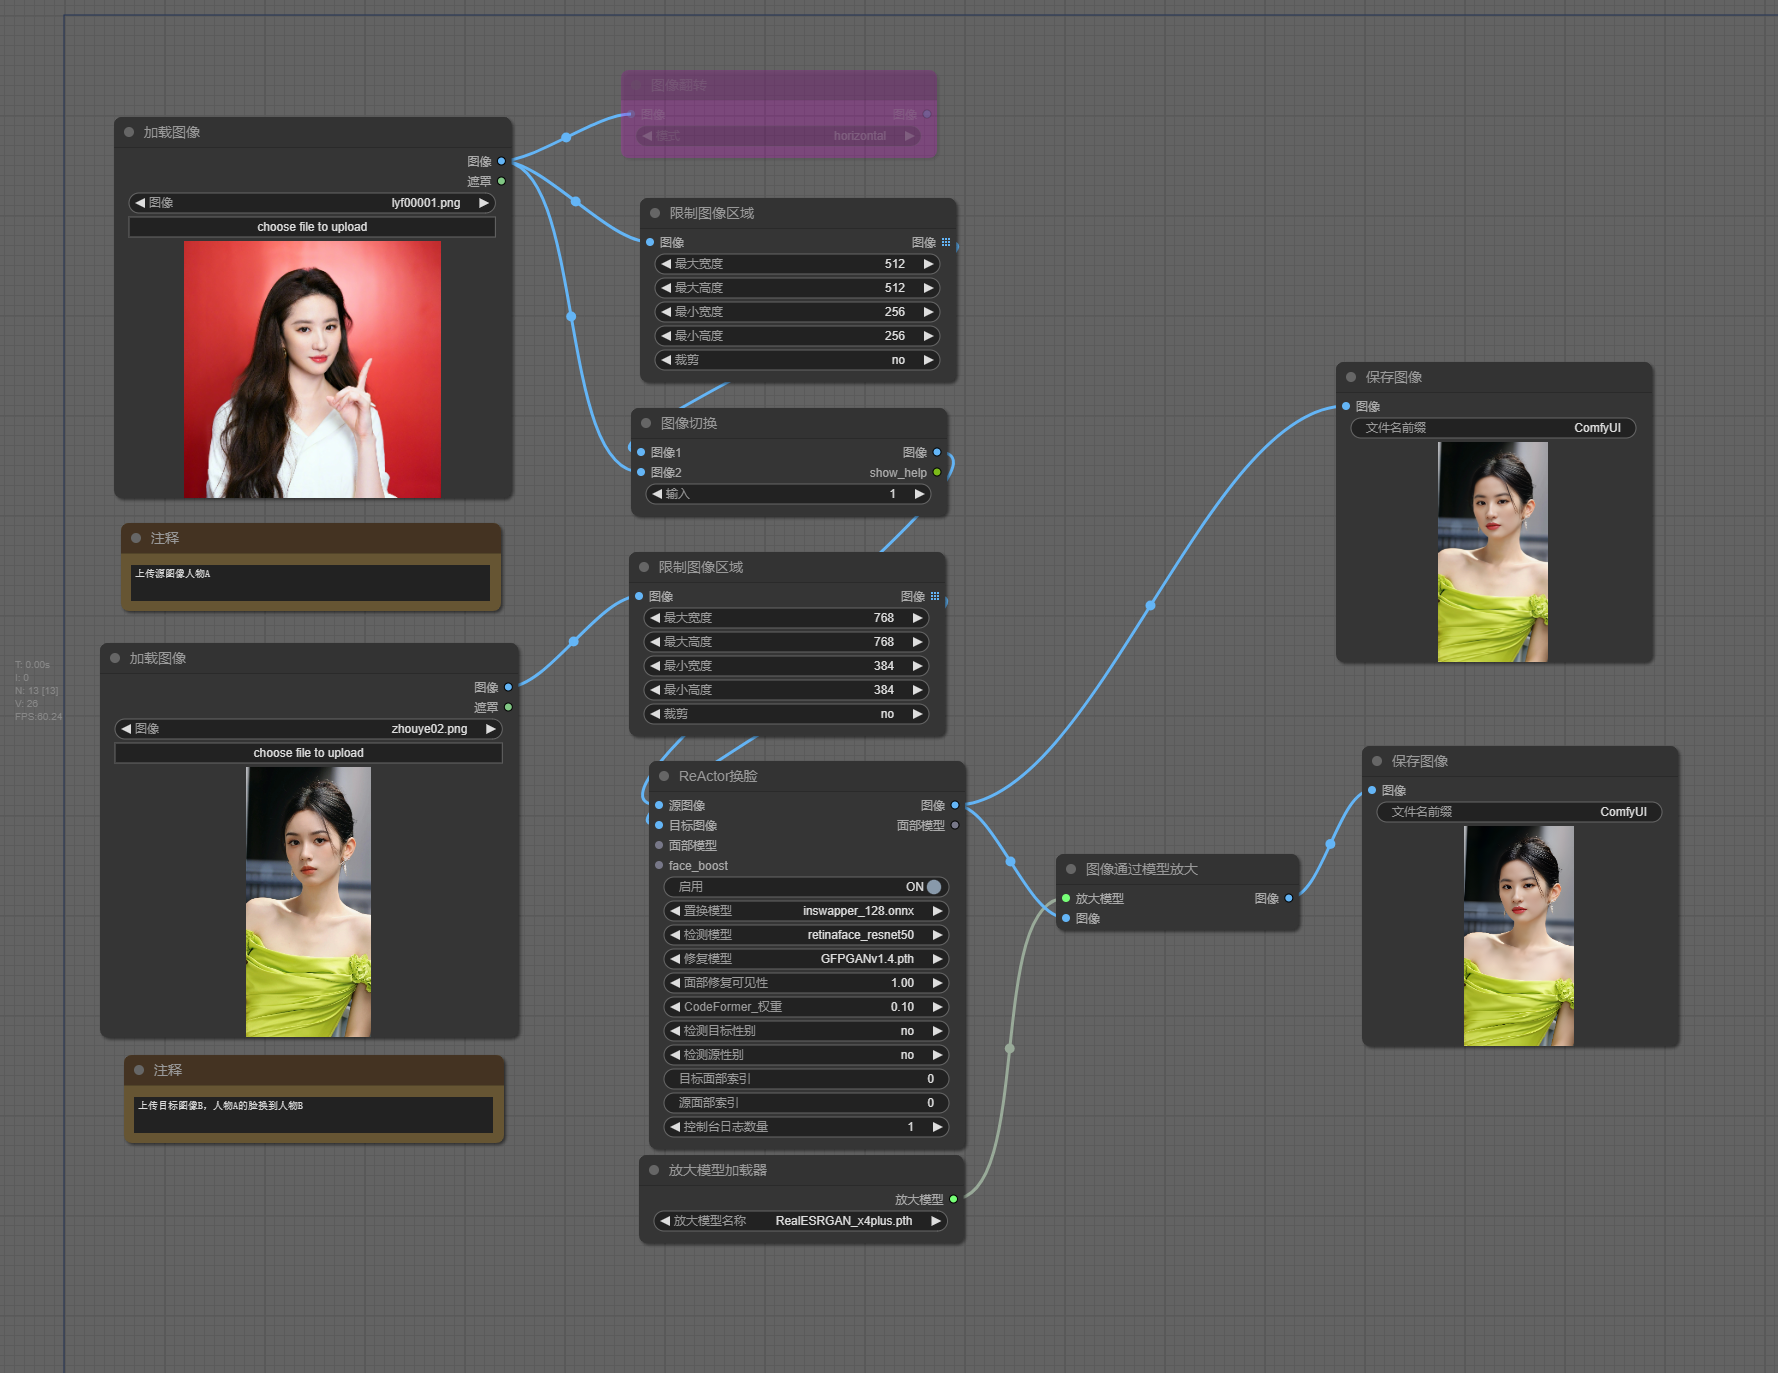Click the 放大模型 output socket of the loader
Image resolution: width=1778 pixels, height=1373 pixels.
(x=953, y=1199)
